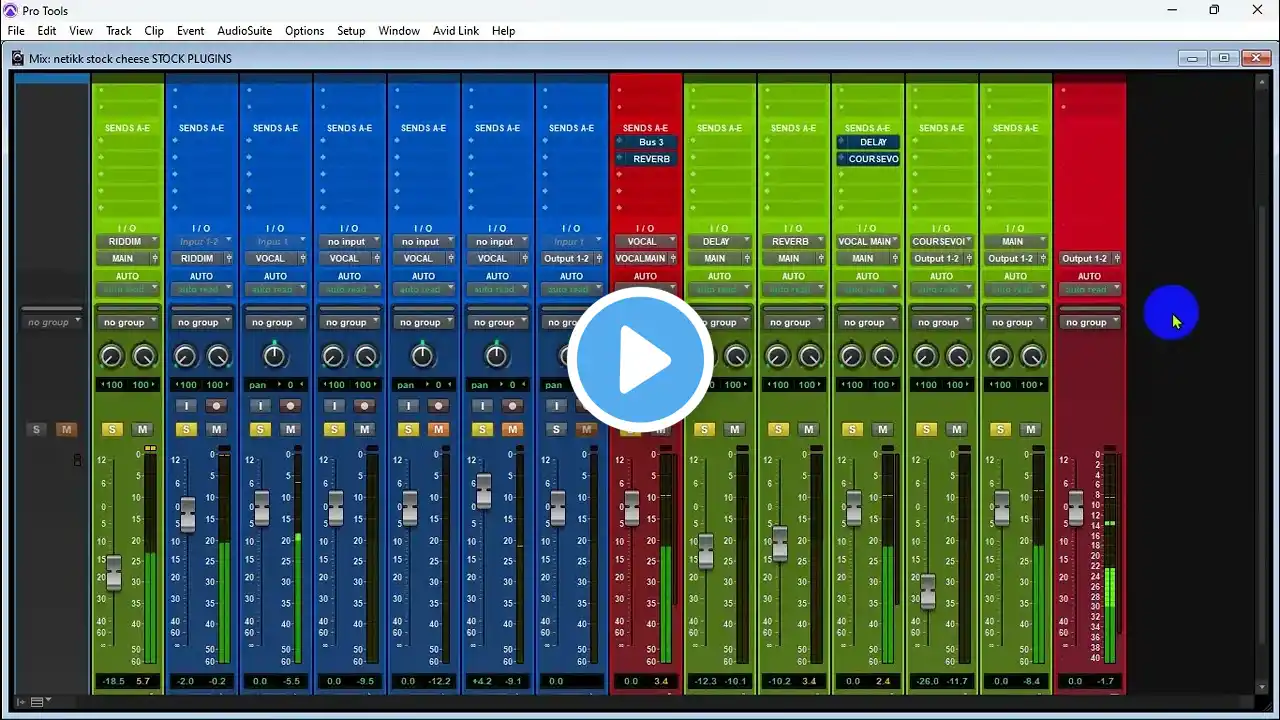Click the large play button overlay
The width and height of the screenshot is (1280, 720).
tap(640, 359)
